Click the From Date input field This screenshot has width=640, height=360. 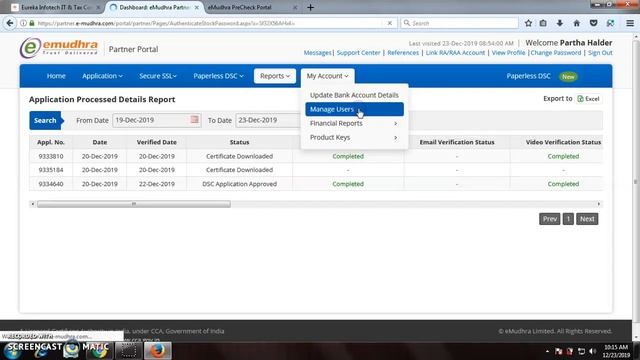click(x=156, y=120)
